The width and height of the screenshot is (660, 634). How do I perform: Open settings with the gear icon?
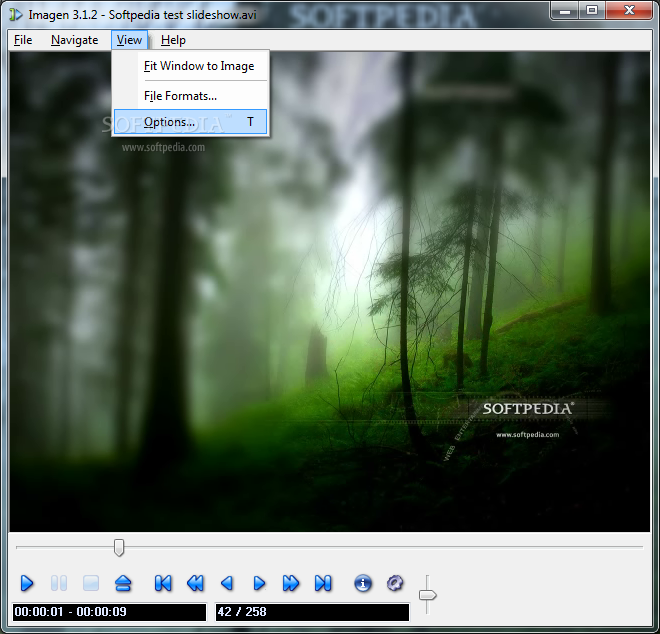pos(395,583)
